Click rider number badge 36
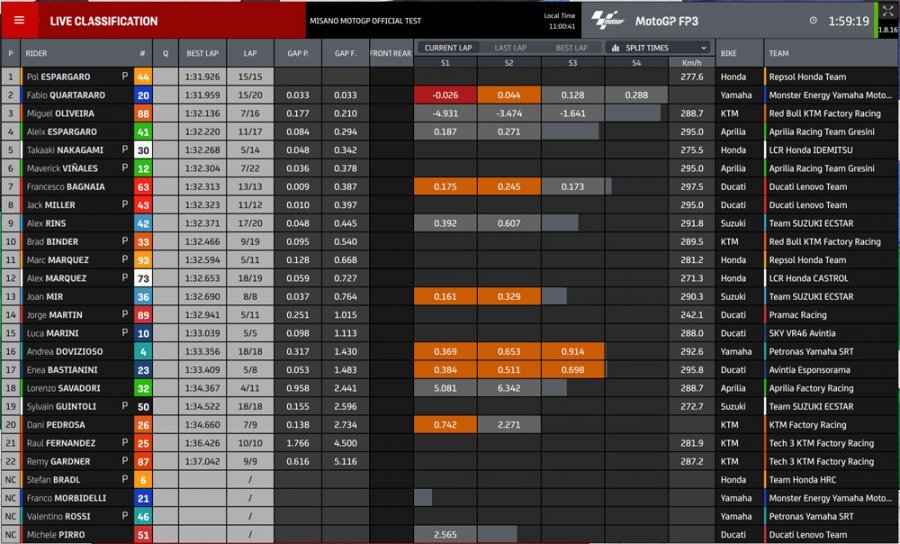 (143, 297)
